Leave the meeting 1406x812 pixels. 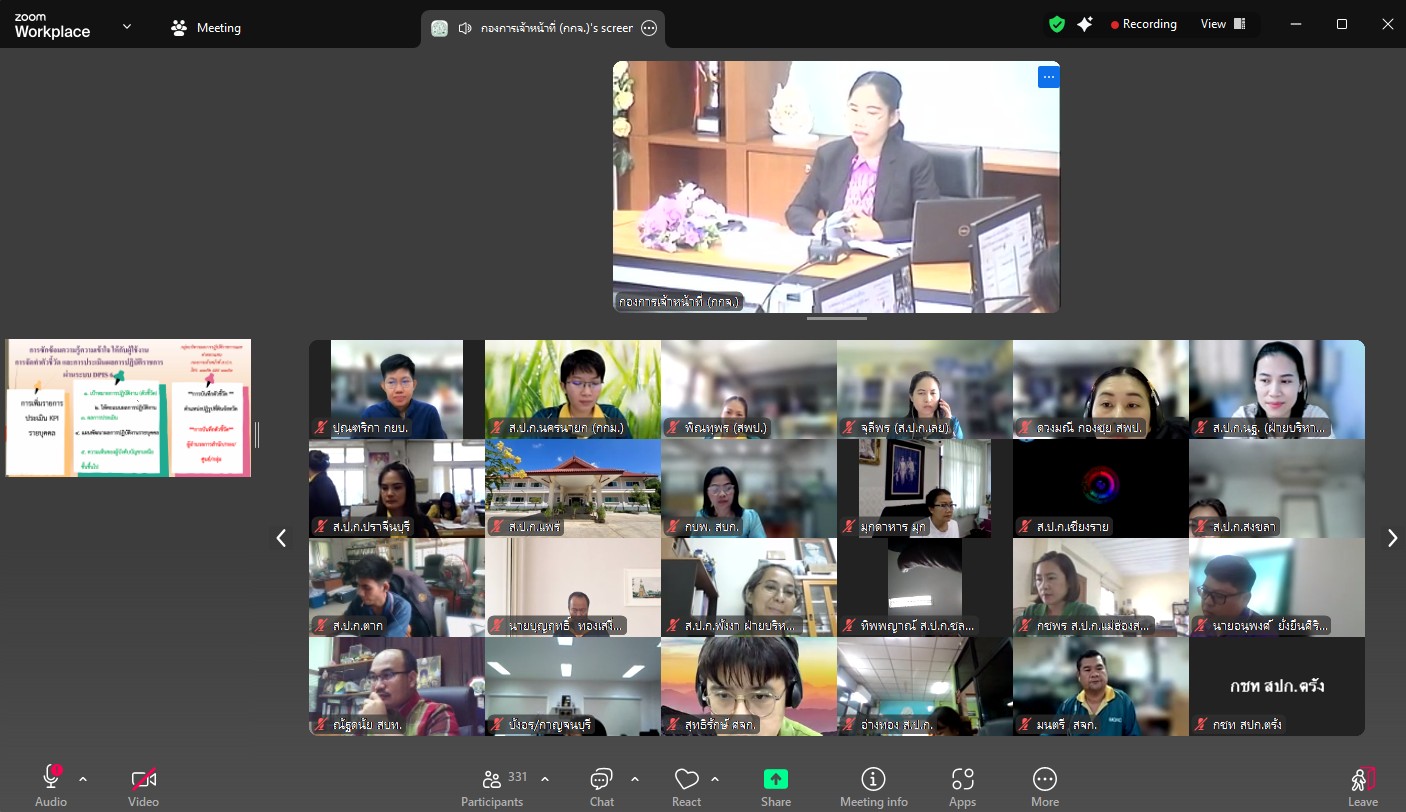pyautogui.click(x=1362, y=786)
